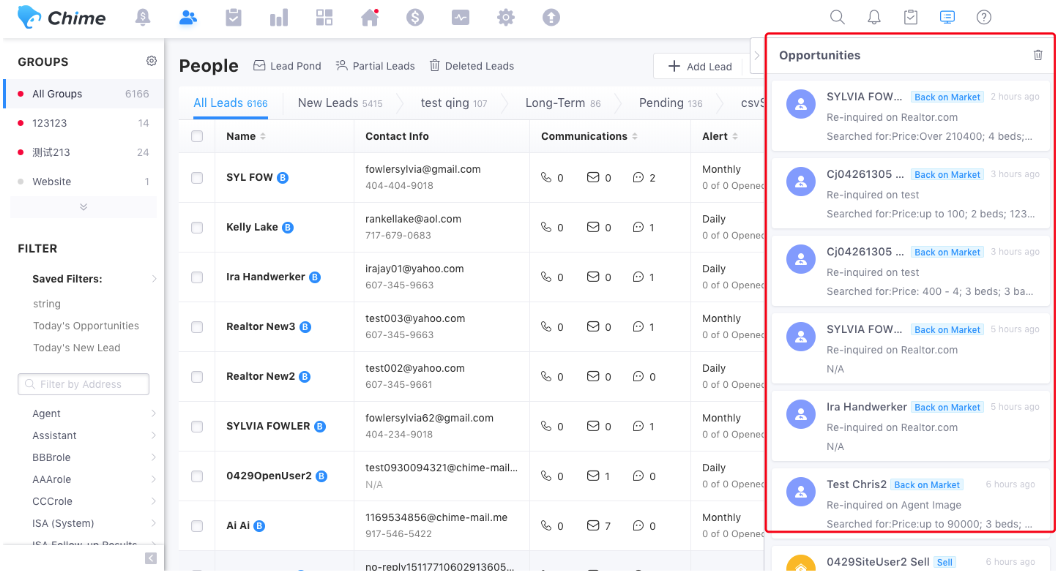Screen dimensions: 1059x575
Task: Click the search magnifier icon
Action: (x=837, y=18)
